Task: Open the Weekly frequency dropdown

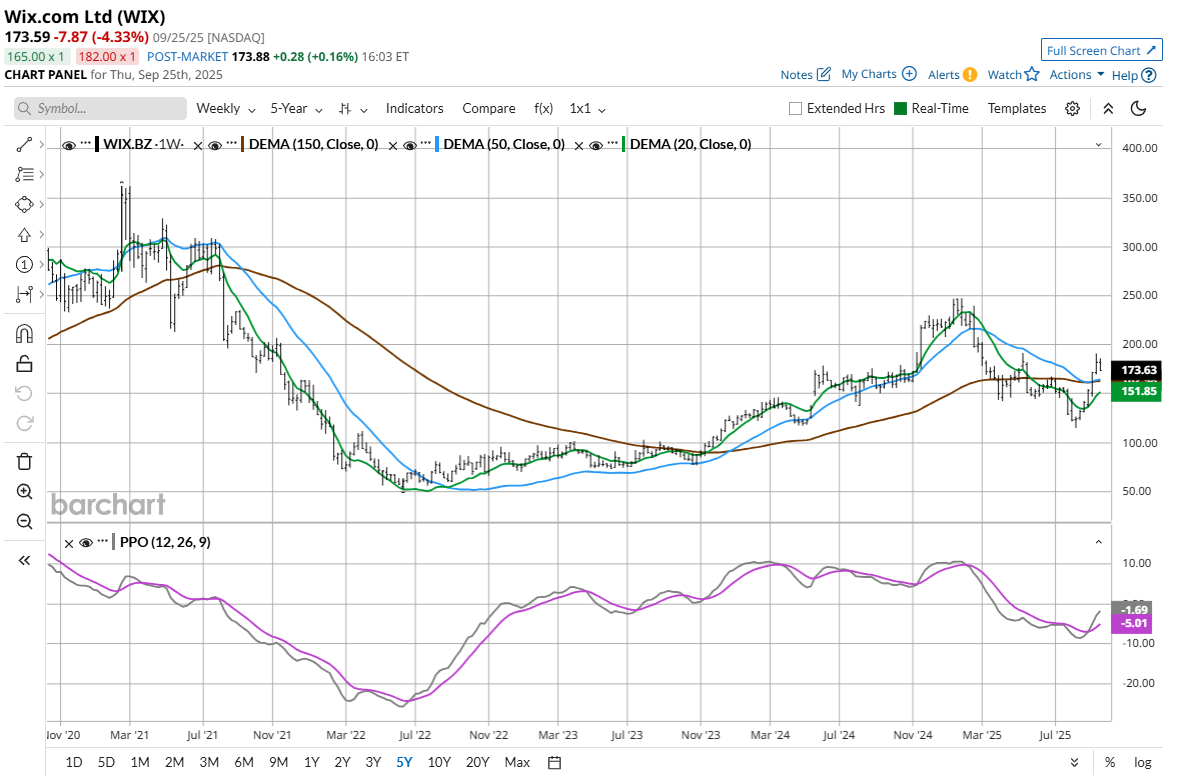Action: [224, 108]
